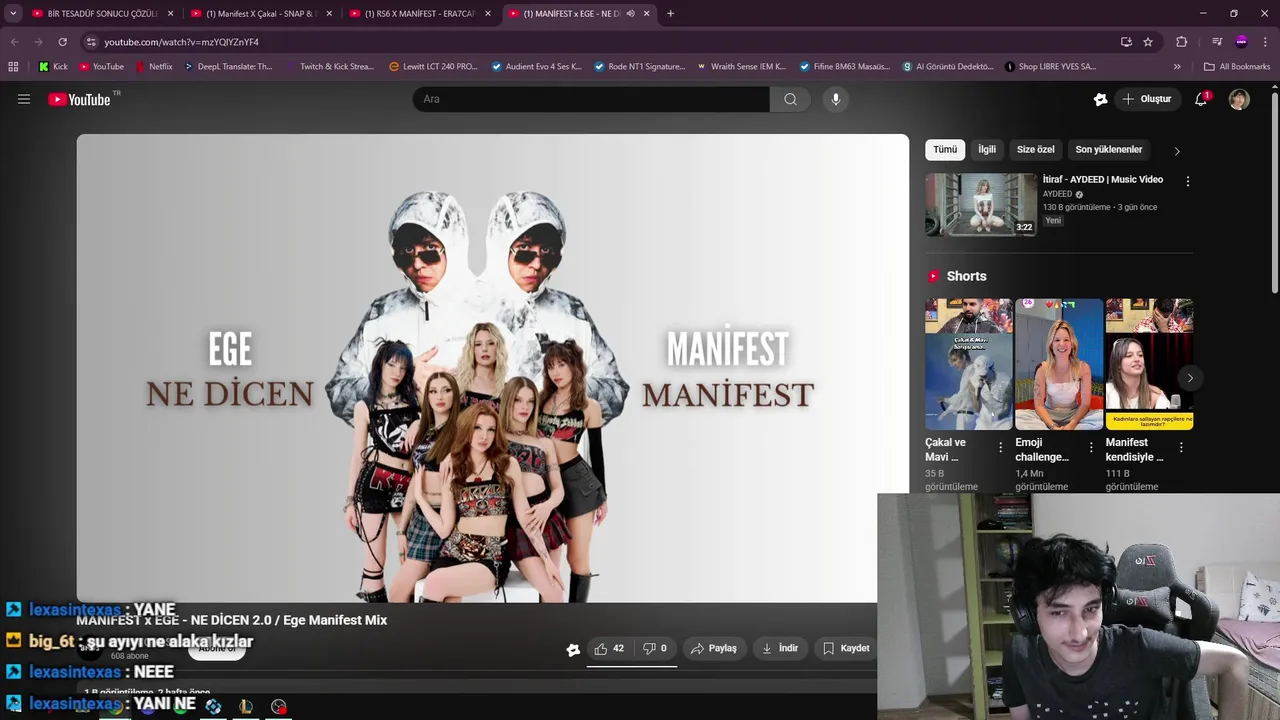Close the MANİFEST x EGE tab
1280x720 pixels.
tap(646, 14)
